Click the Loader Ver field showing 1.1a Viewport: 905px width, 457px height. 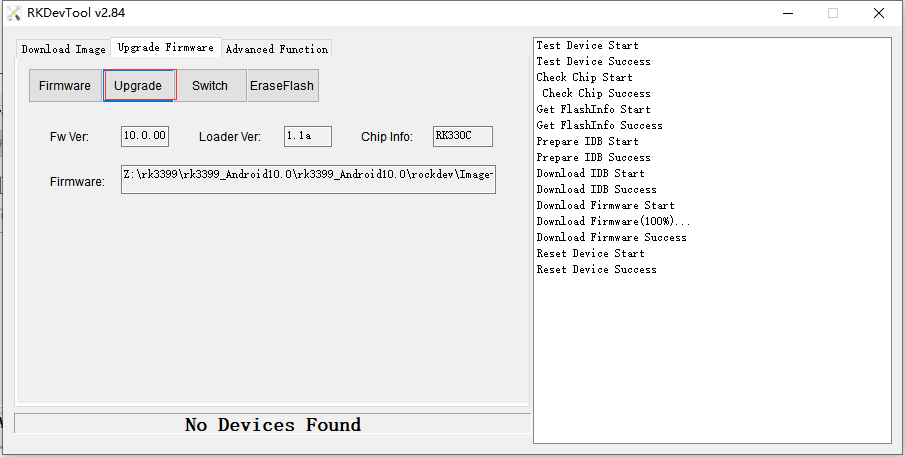tap(308, 136)
